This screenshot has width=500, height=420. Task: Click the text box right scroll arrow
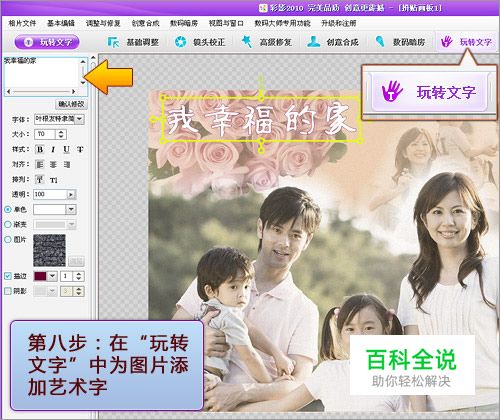tap(74, 91)
